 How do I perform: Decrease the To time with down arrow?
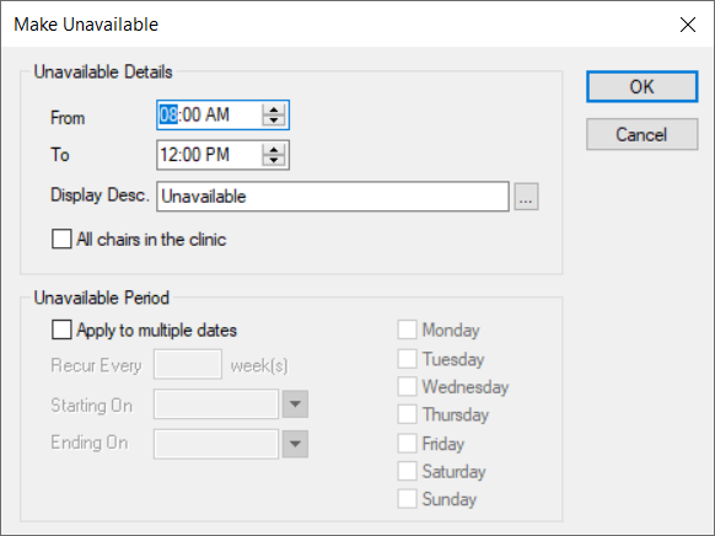(x=273, y=160)
